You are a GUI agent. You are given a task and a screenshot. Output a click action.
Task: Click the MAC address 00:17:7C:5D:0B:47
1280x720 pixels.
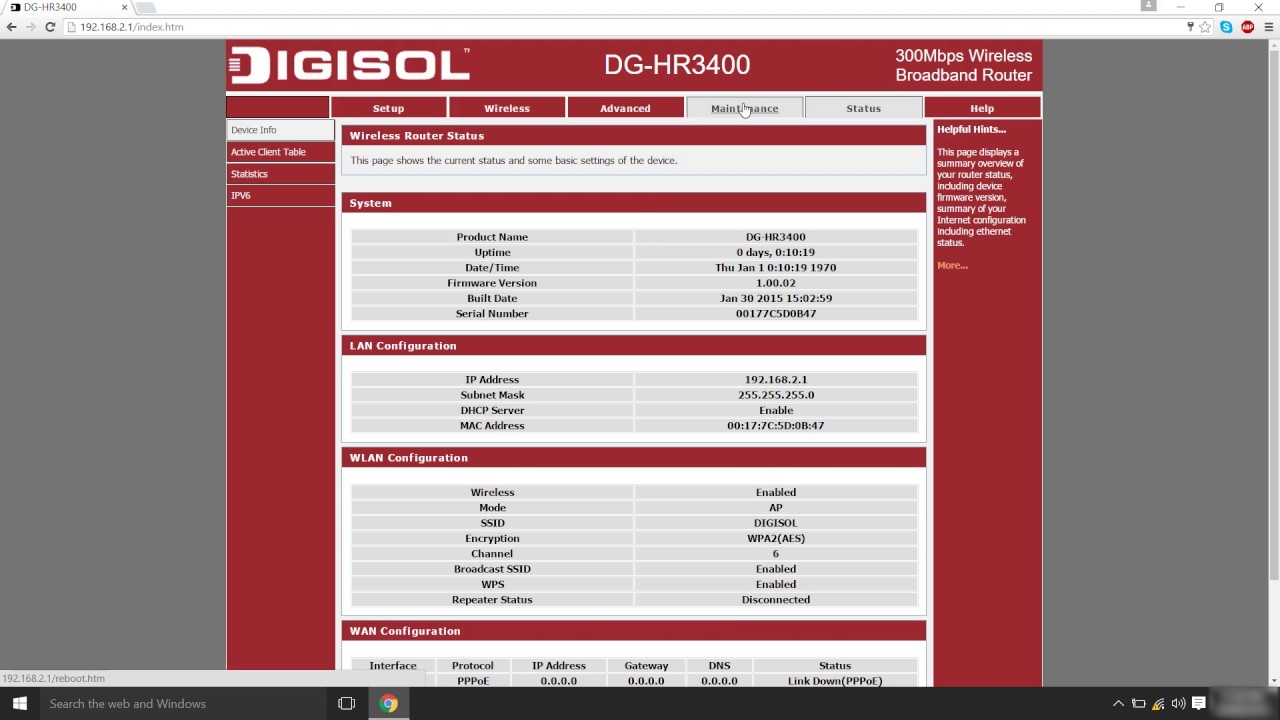[776, 426]
